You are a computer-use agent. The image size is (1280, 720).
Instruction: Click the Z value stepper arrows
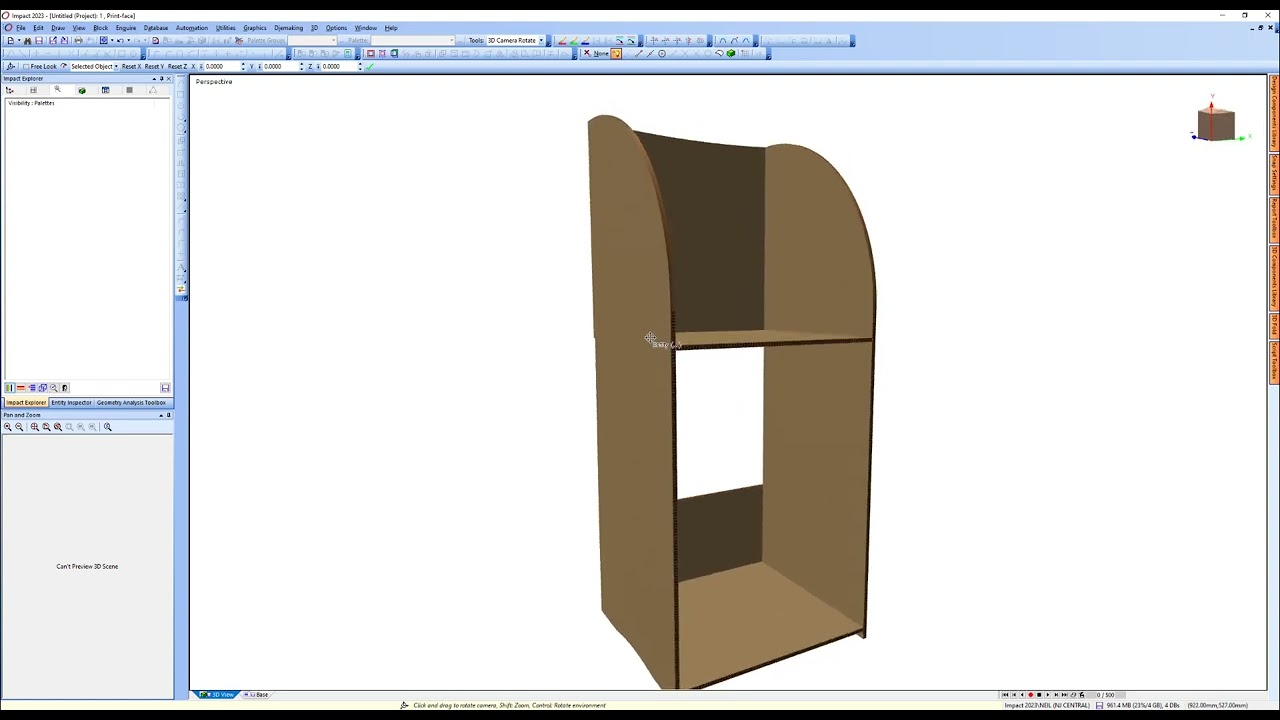359,66
